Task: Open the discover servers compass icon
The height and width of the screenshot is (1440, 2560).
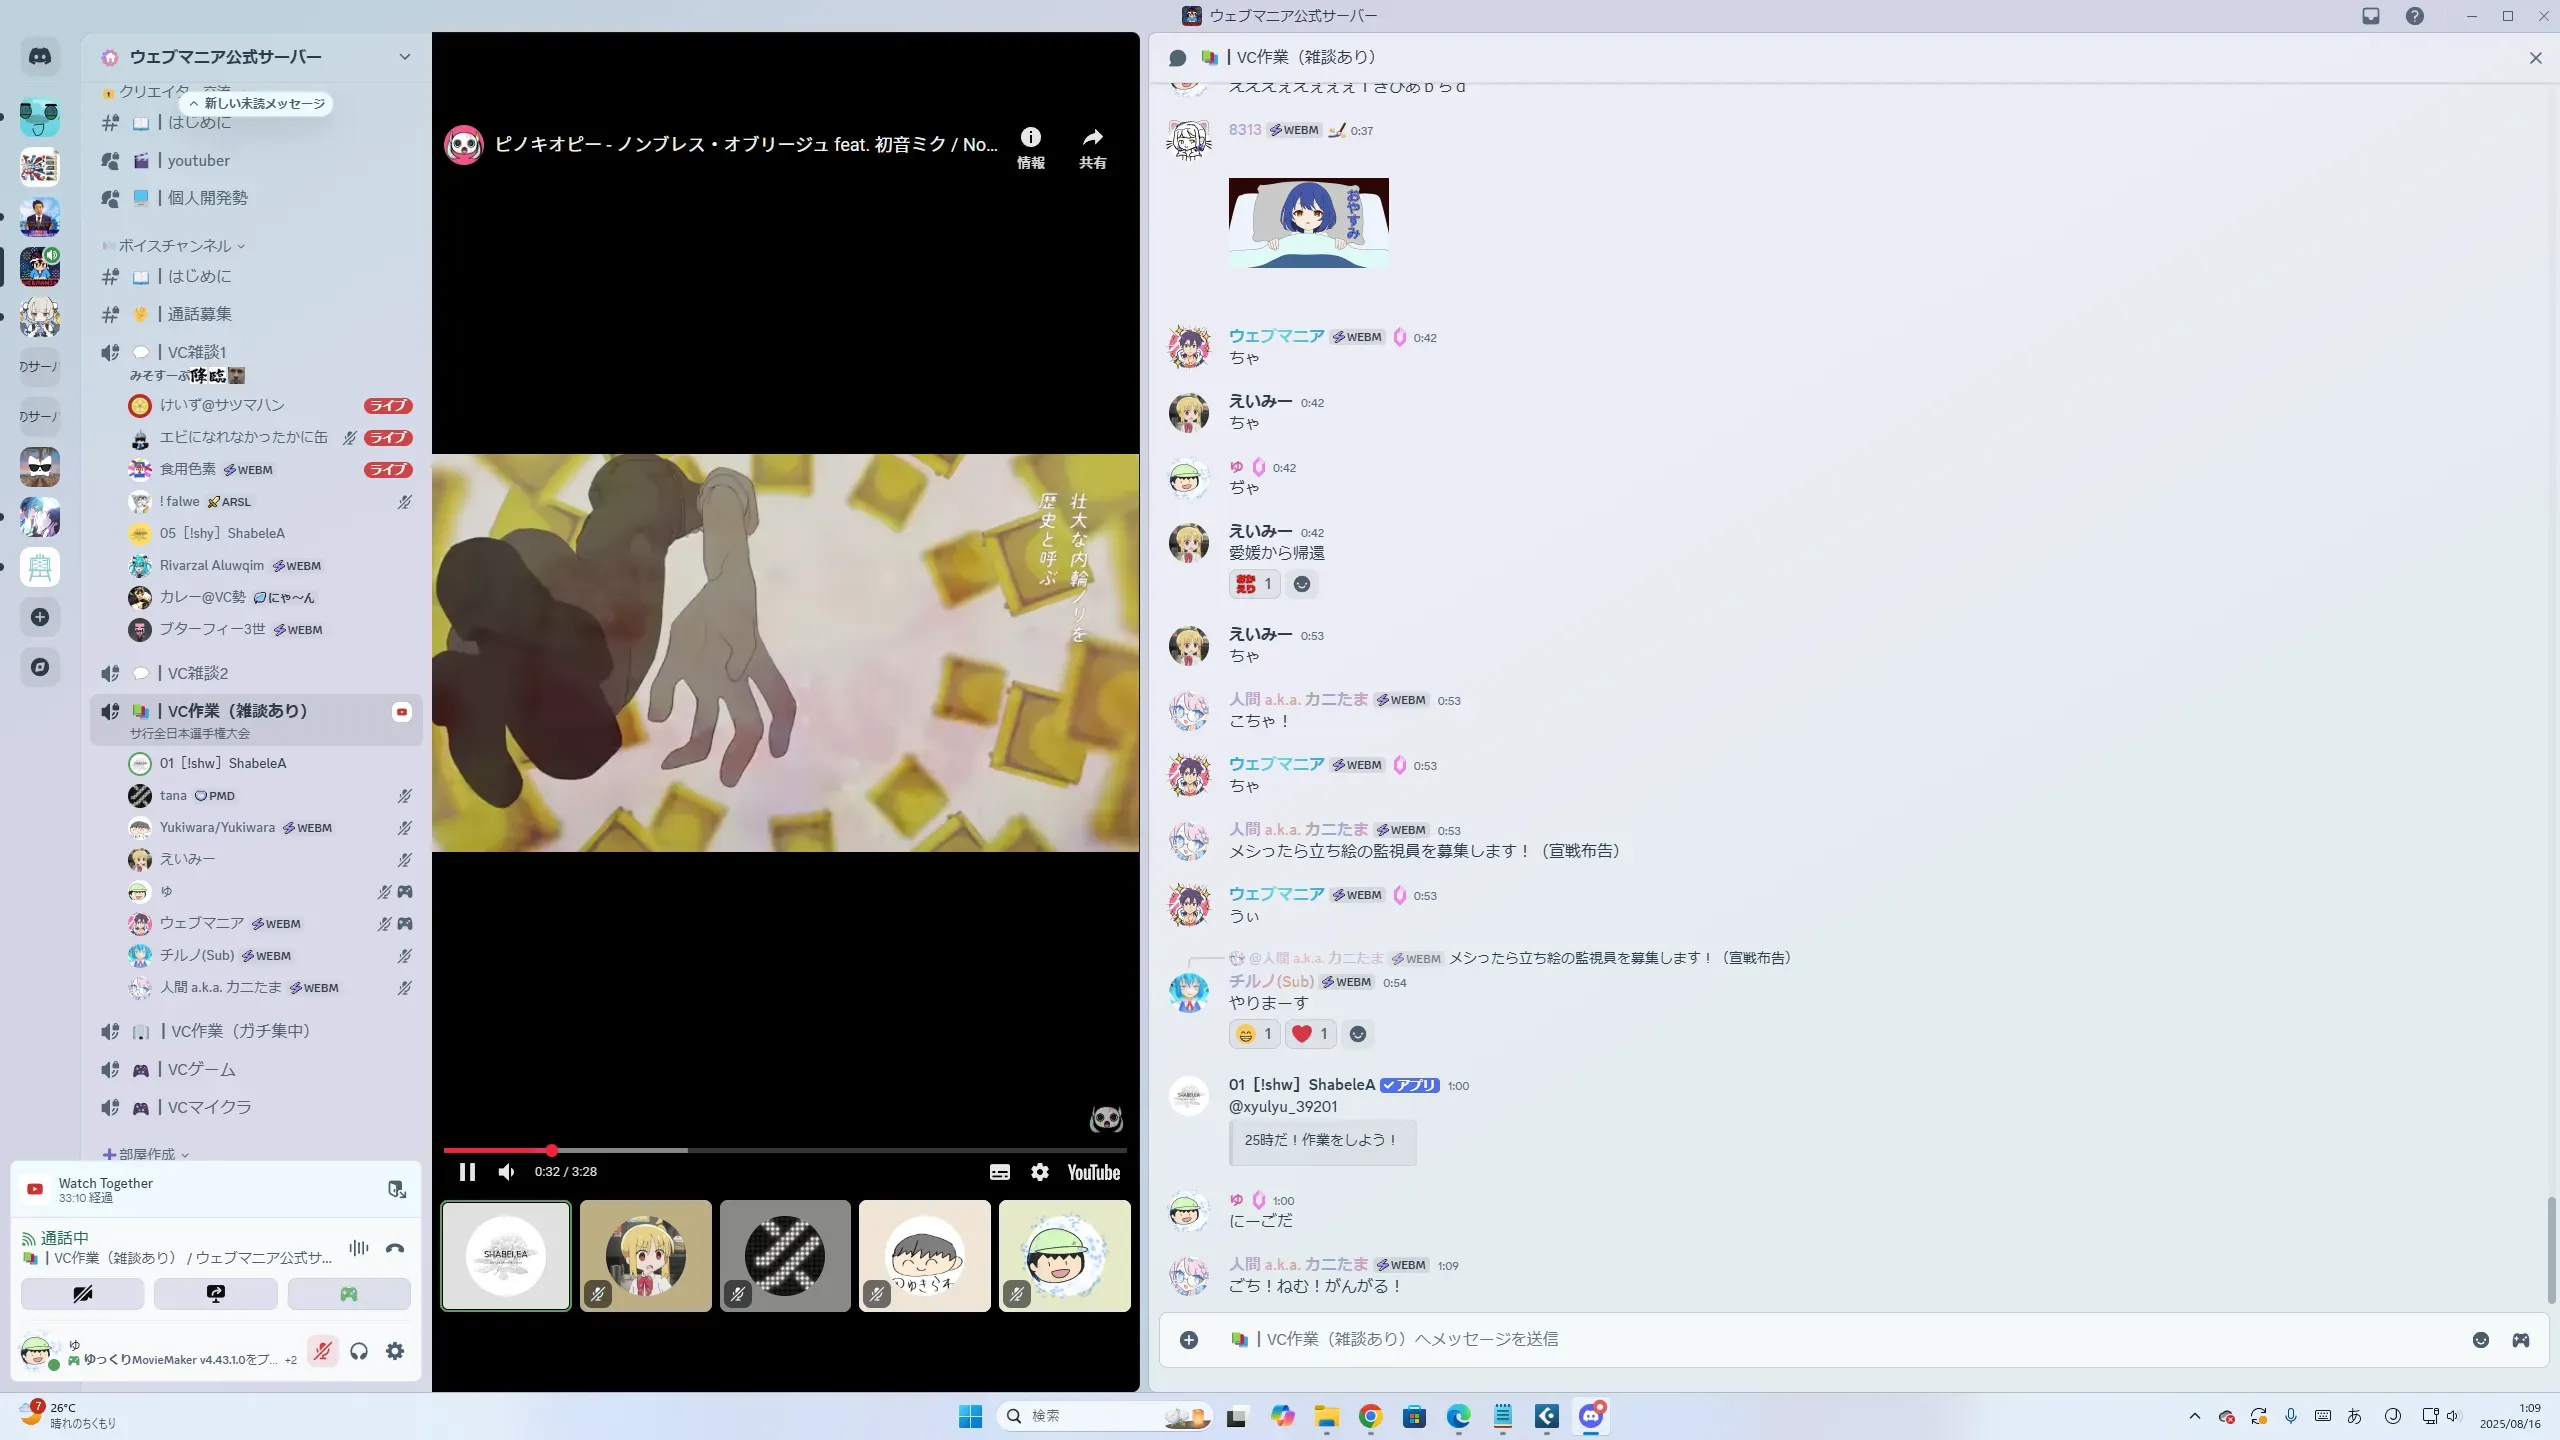Action: point(40,667)
